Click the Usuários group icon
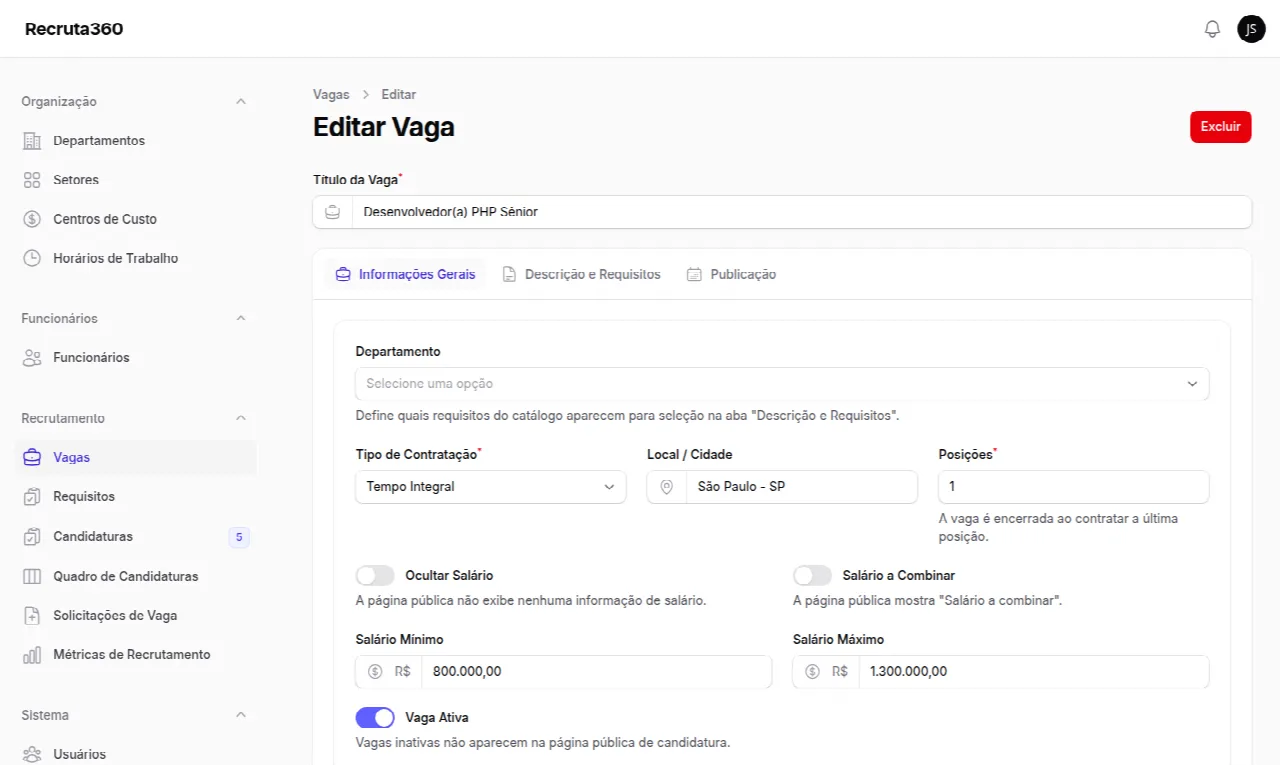Screen dimensions: 1280x765 tap(32, 755)
